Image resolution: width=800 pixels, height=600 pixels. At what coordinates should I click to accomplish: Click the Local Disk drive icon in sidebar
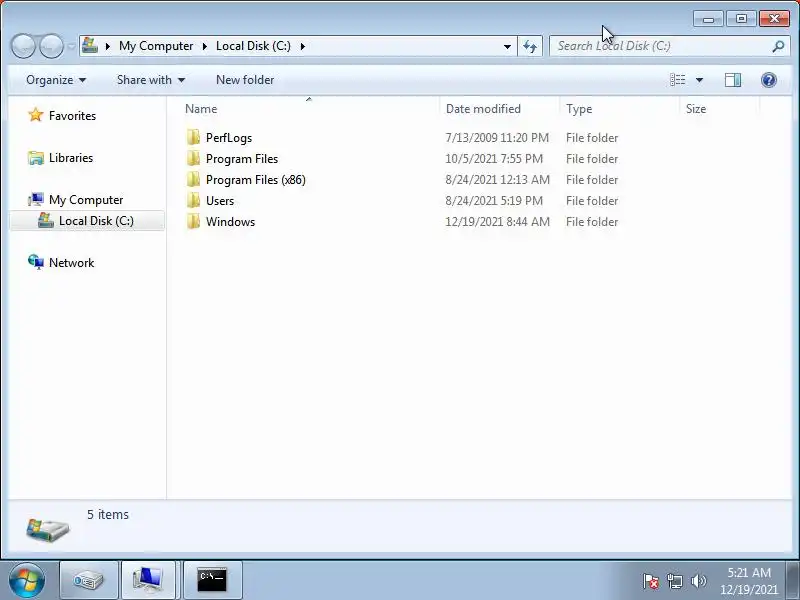[x=46, y=220]
